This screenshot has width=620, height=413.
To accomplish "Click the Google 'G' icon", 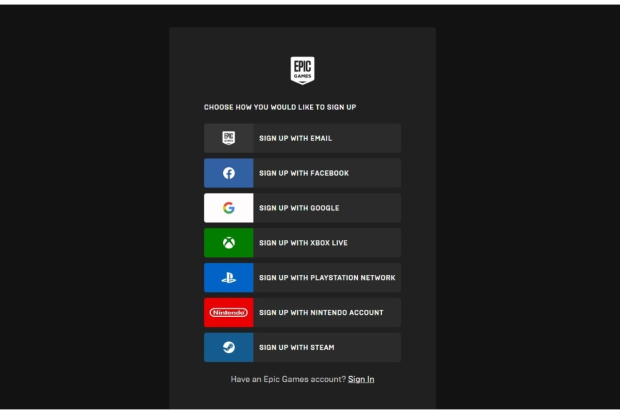I will 228,208.
